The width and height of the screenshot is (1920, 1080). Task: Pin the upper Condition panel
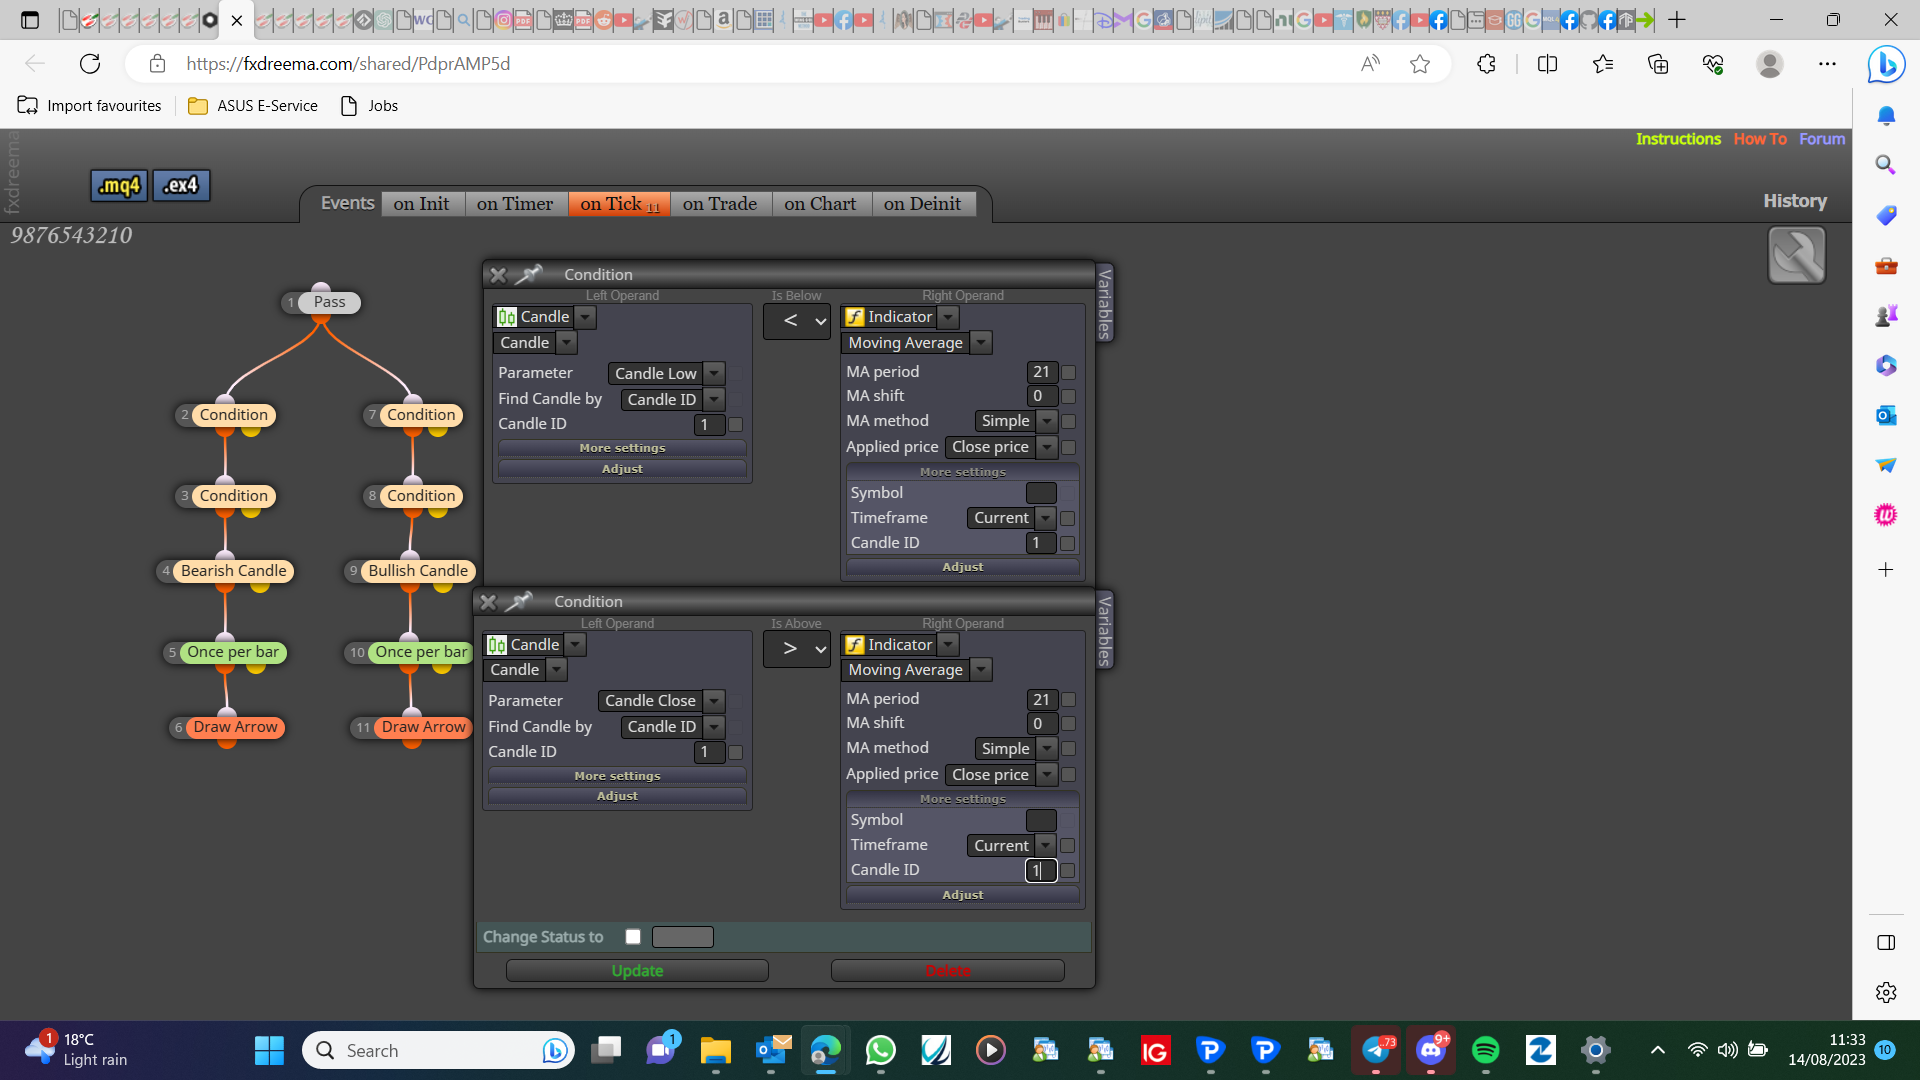coord(530,274)
